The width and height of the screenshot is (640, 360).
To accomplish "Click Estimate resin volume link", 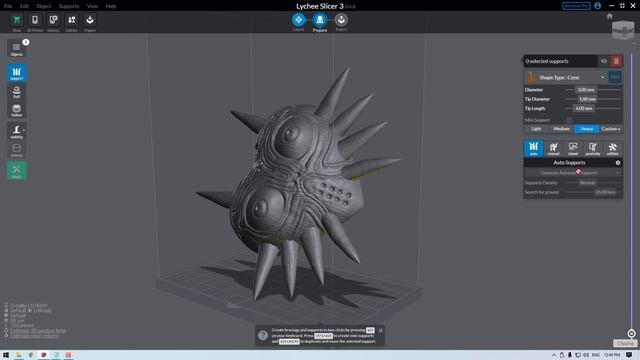I will click(35, 336).
